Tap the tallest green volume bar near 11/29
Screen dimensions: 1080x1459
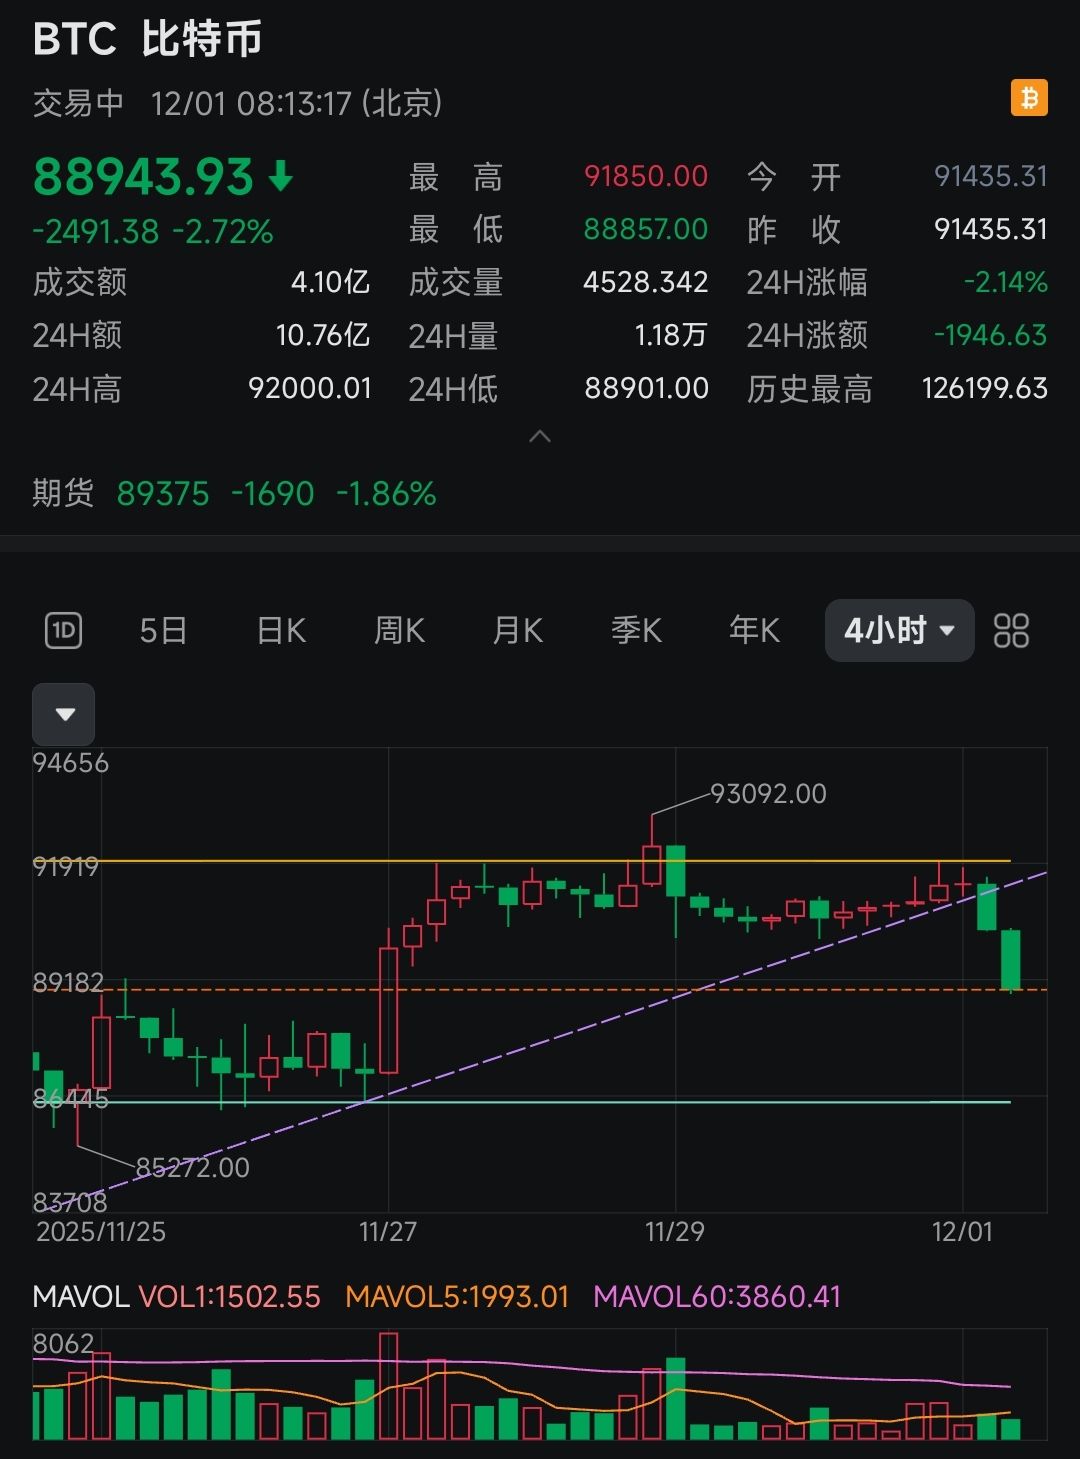coord(676,1398)
